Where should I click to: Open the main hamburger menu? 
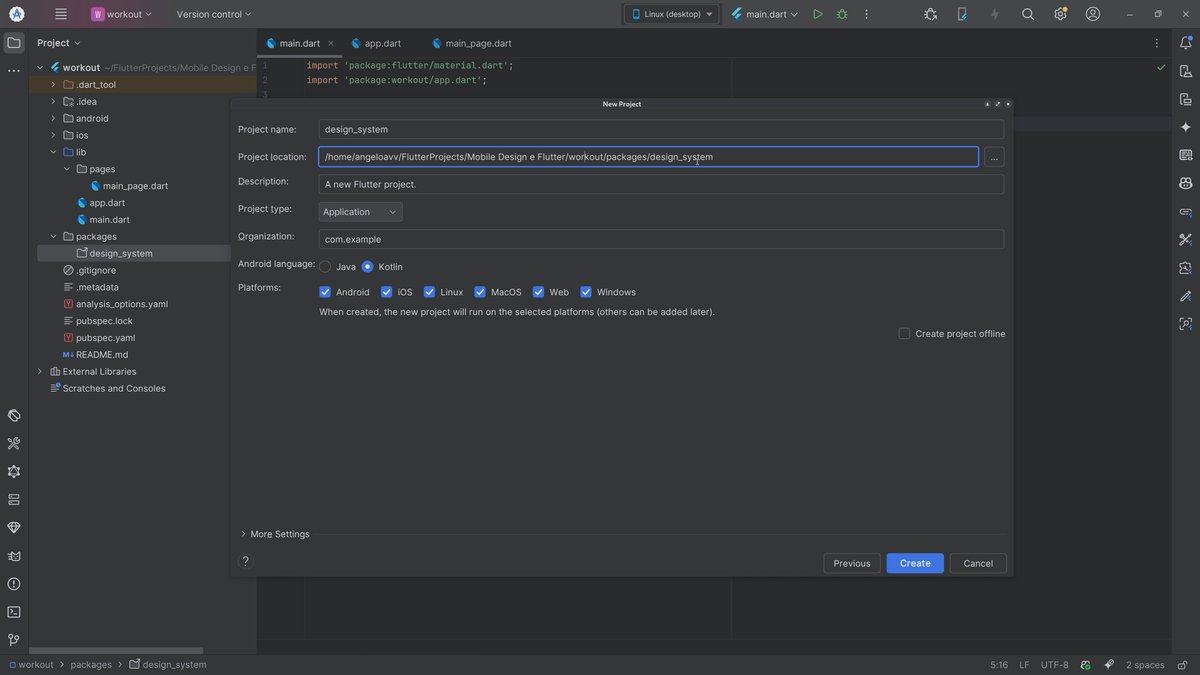click(61, 14)
